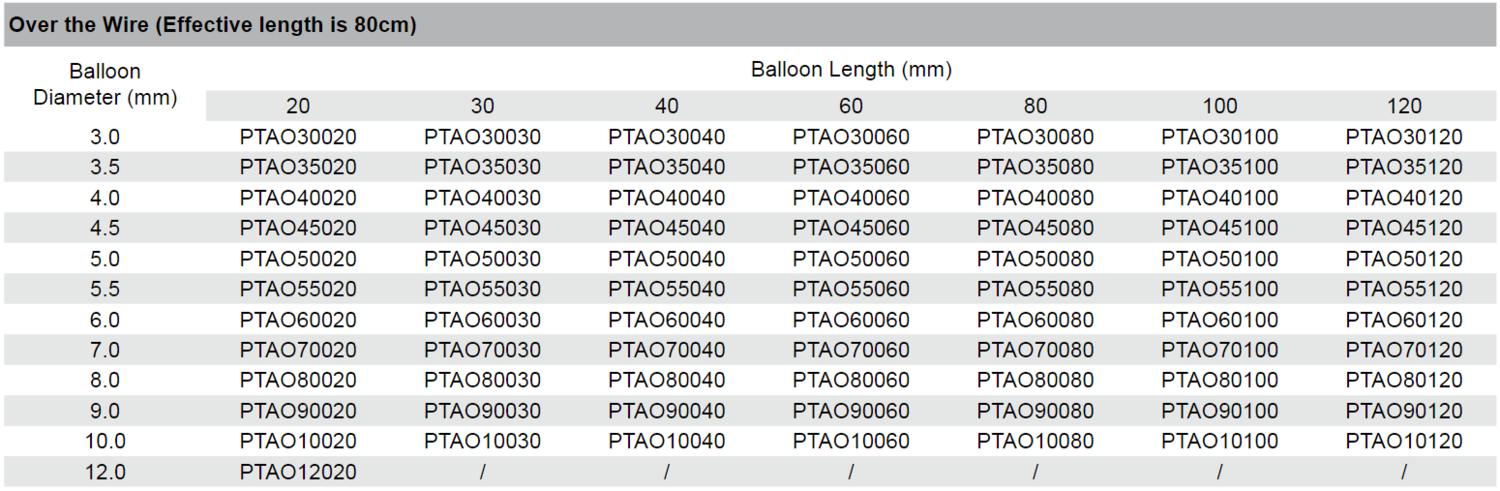Select product code PTAO50060
Image resolution: width=1500 pixels, height=491 pixels.
[851, 259]
